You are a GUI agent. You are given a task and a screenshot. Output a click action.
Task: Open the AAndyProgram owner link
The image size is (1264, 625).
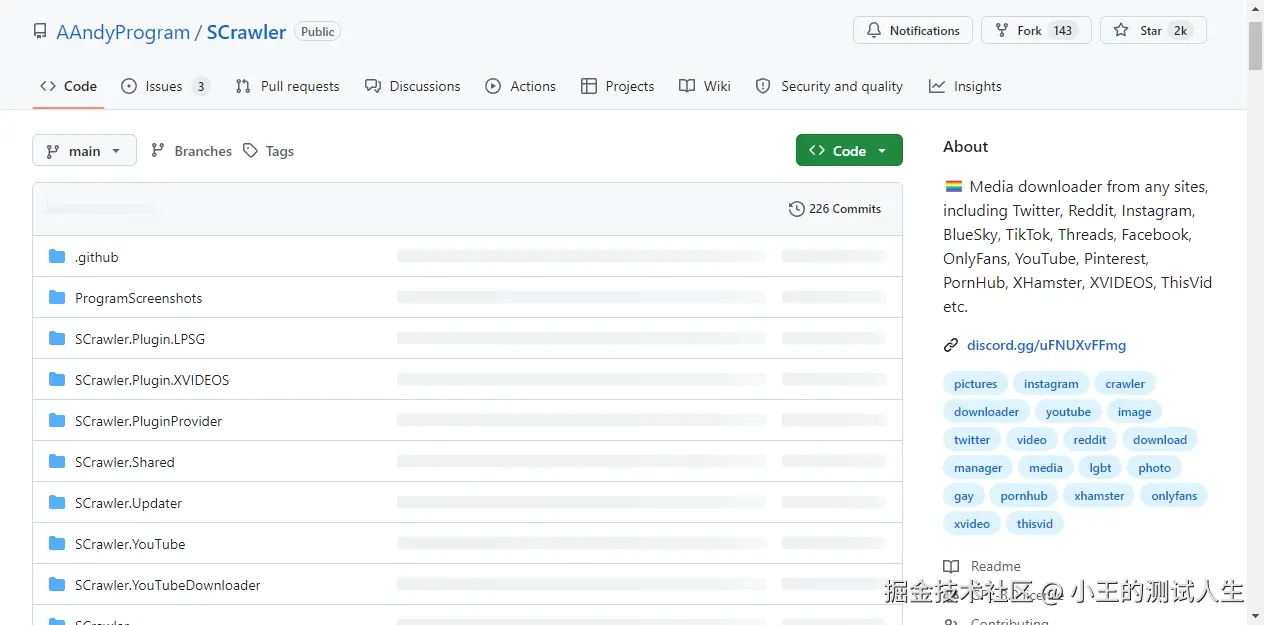pyautogui.click(x=123, y=32)
